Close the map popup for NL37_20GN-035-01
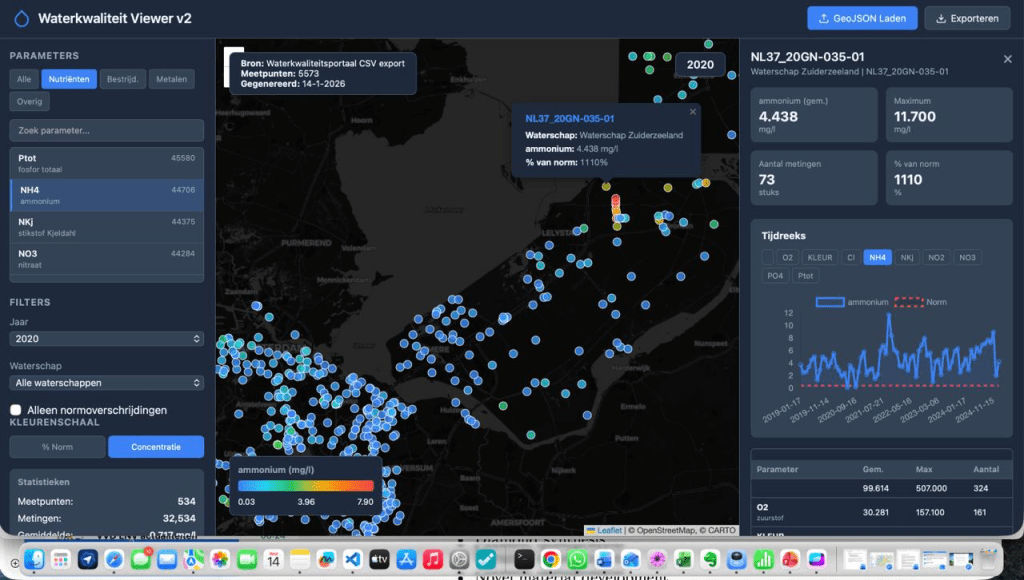Screen dimensions: 1024x580 (693, 112)
